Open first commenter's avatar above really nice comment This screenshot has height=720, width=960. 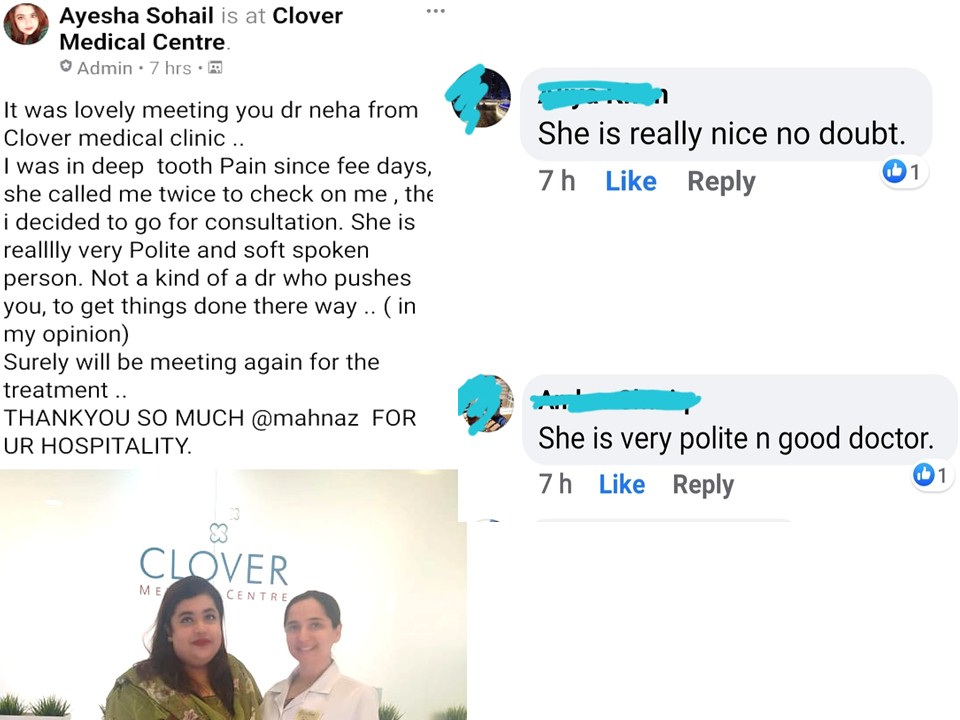(x=481, y=98)
